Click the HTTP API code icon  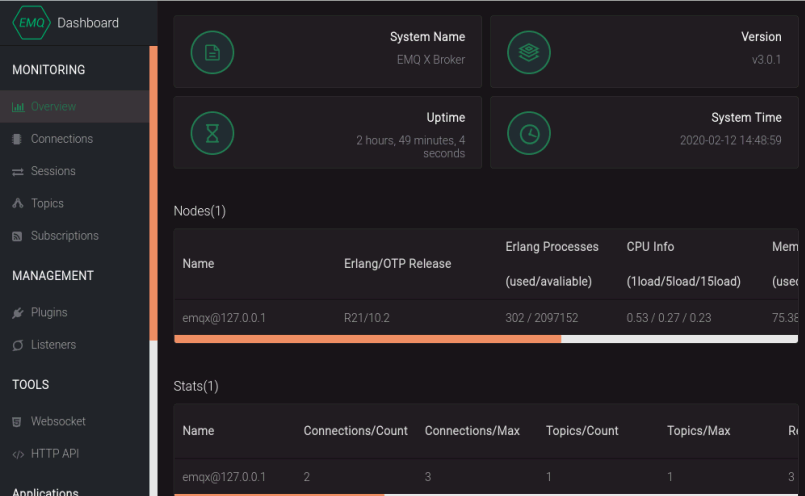(17, 454)
